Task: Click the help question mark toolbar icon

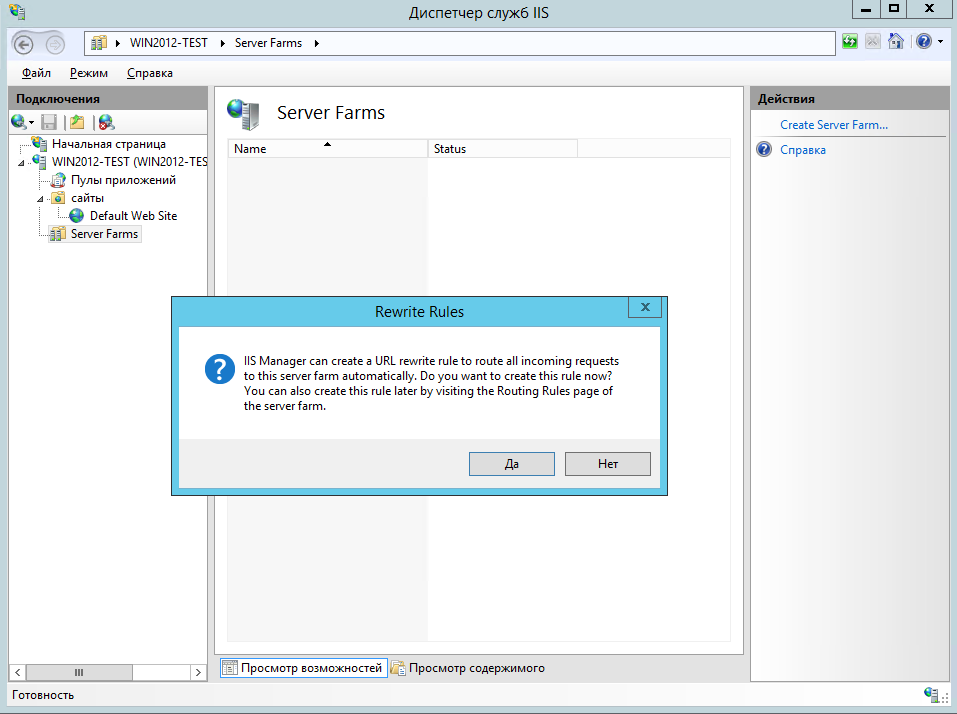Action: tap(923, 42)
